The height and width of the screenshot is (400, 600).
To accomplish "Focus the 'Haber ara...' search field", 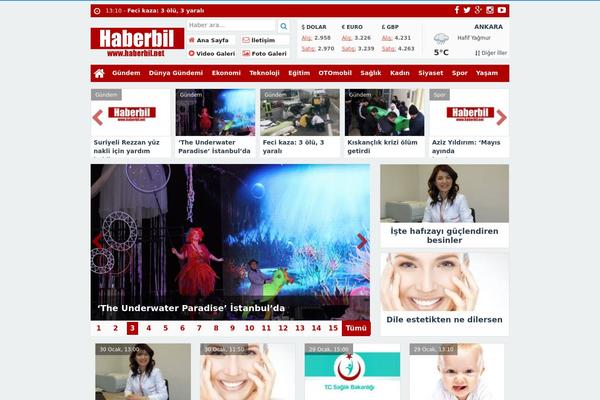I will pyautogui.click(x=231, y=25).
